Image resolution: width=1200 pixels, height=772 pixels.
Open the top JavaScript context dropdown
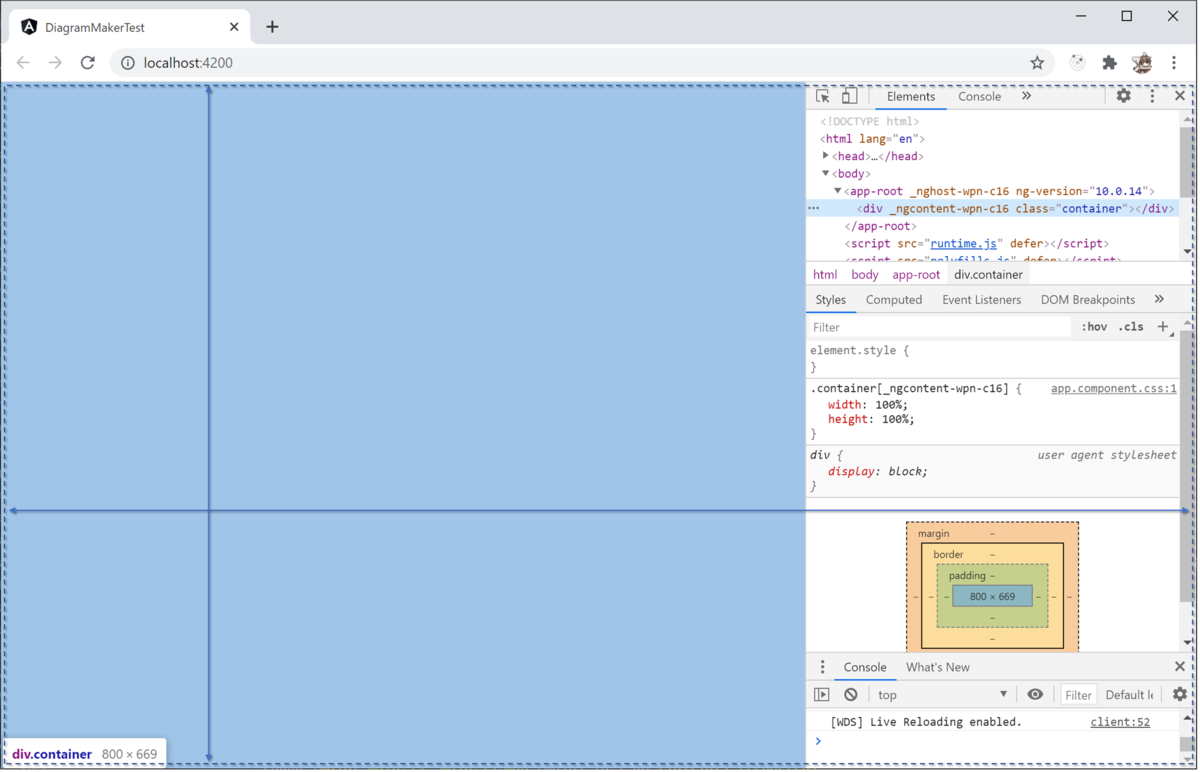[x=943, y=695]
